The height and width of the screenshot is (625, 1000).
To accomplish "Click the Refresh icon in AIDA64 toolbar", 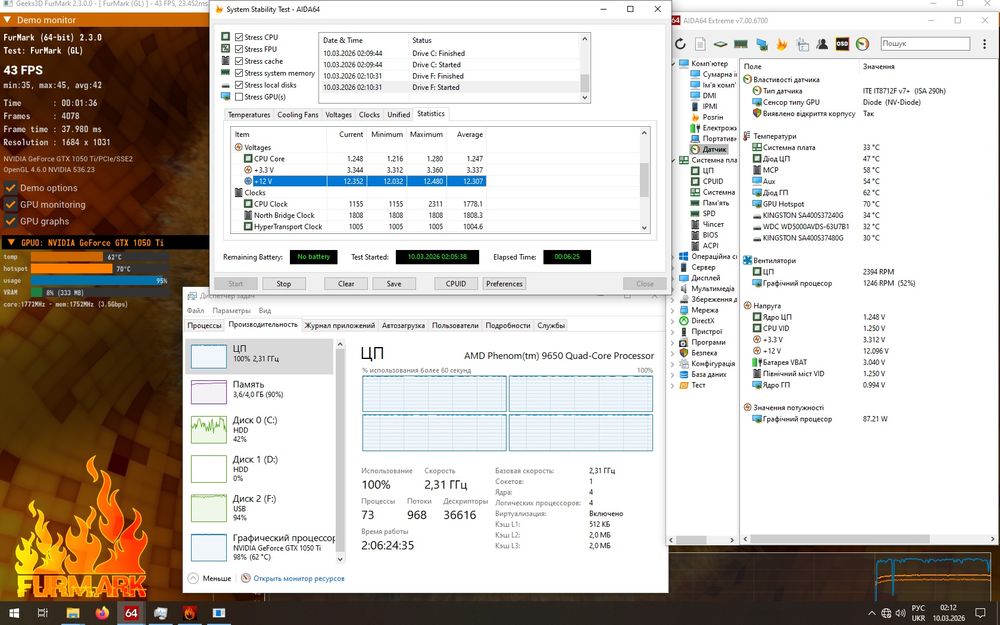I will (x=680, y=44).
